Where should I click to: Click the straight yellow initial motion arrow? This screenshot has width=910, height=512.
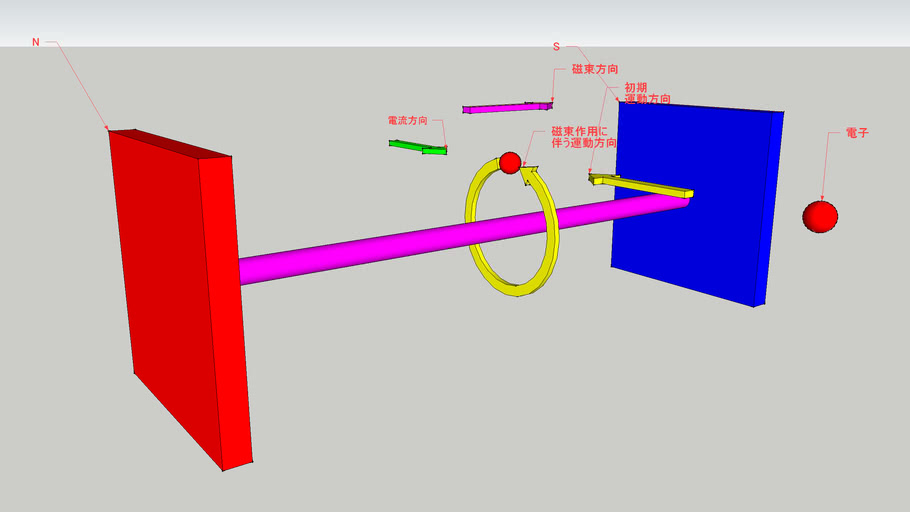point(640,184)
